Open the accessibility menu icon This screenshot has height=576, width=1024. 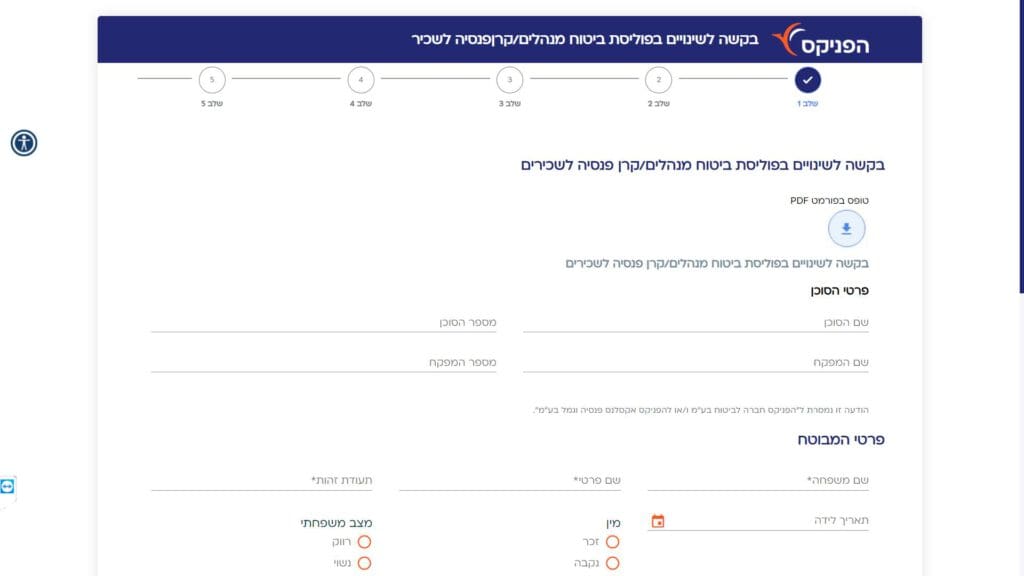click(x=24, y=143)
